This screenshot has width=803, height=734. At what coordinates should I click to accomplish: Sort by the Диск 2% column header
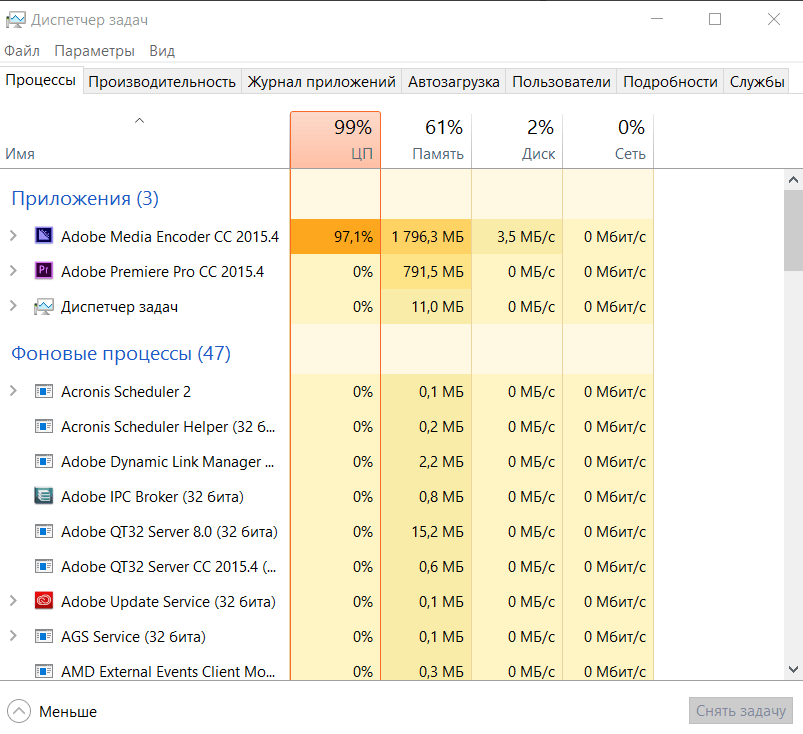tap(517, 140)
